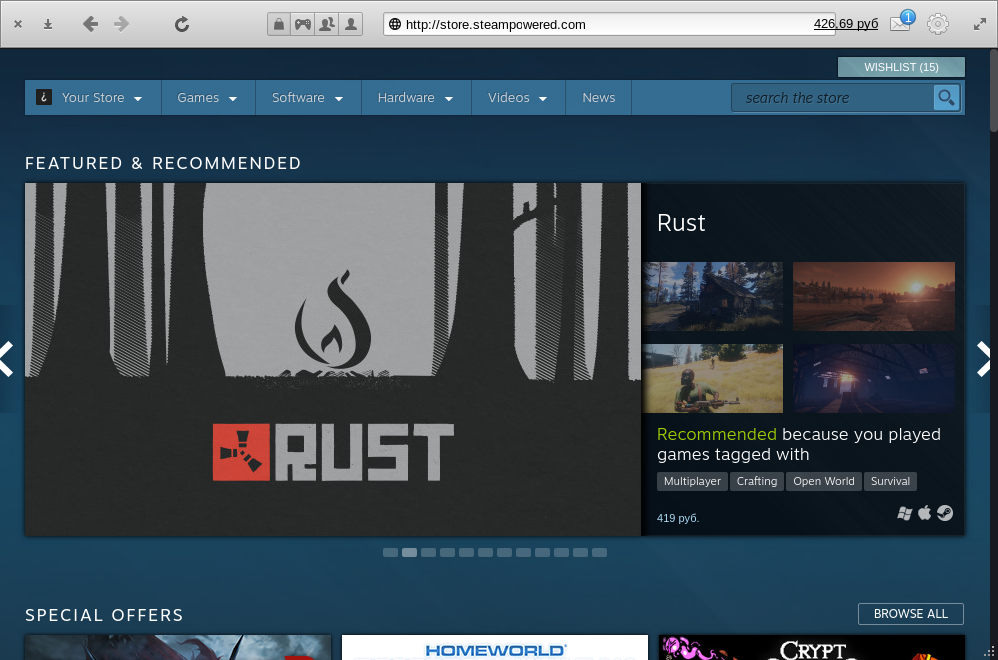This screenshot has height=660, width=998.
Task: Select the Crafting tag
Action: 757,481
